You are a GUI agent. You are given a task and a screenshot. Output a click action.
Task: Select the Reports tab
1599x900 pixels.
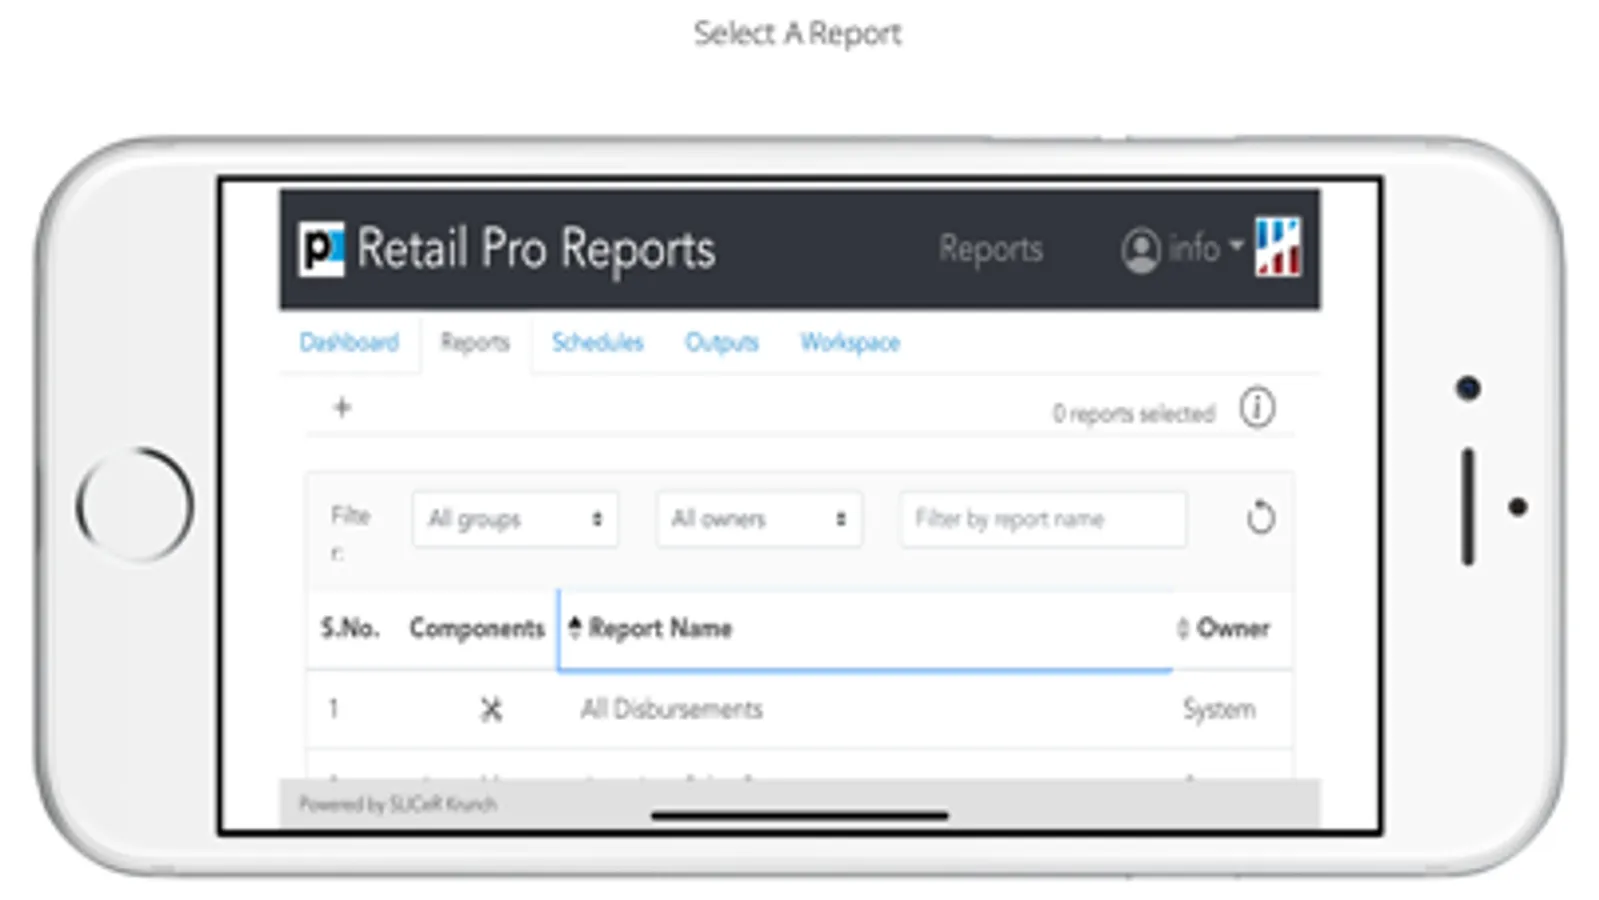tap(475, 342)
